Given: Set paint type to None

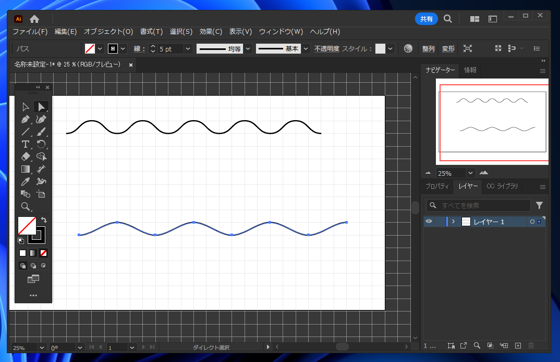Looking at the screenshot, I should tap(43, 253).
